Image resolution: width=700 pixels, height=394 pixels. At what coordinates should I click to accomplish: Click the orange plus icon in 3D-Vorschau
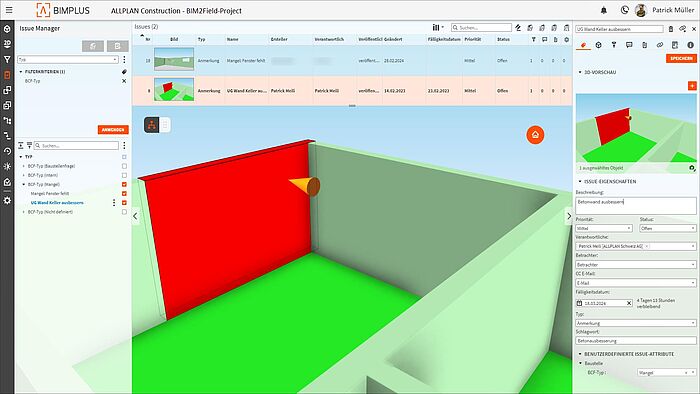point(692,86)
